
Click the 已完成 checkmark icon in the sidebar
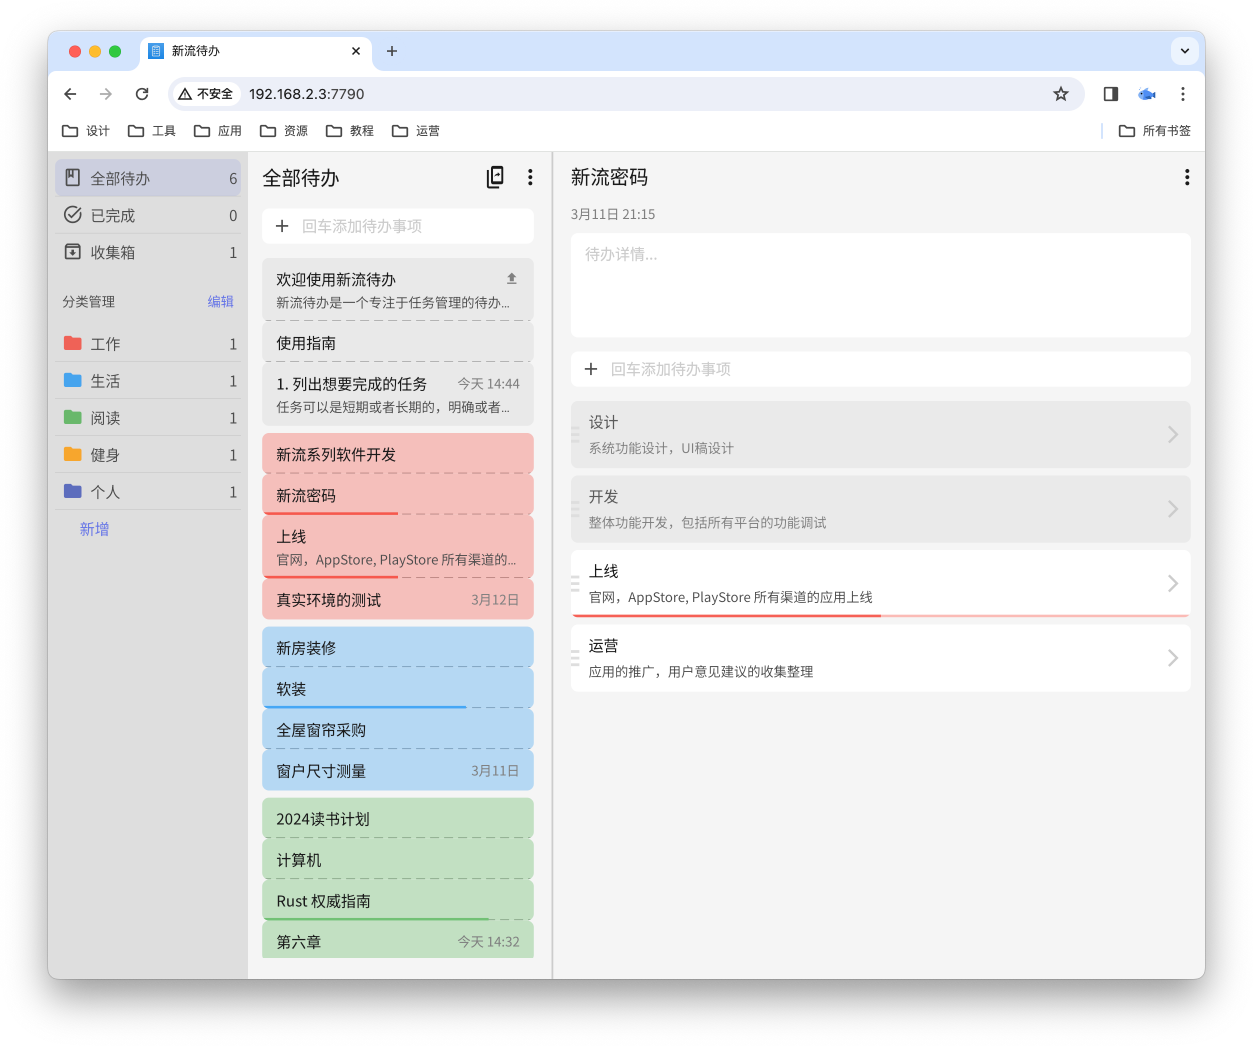[x=73, y=215]
